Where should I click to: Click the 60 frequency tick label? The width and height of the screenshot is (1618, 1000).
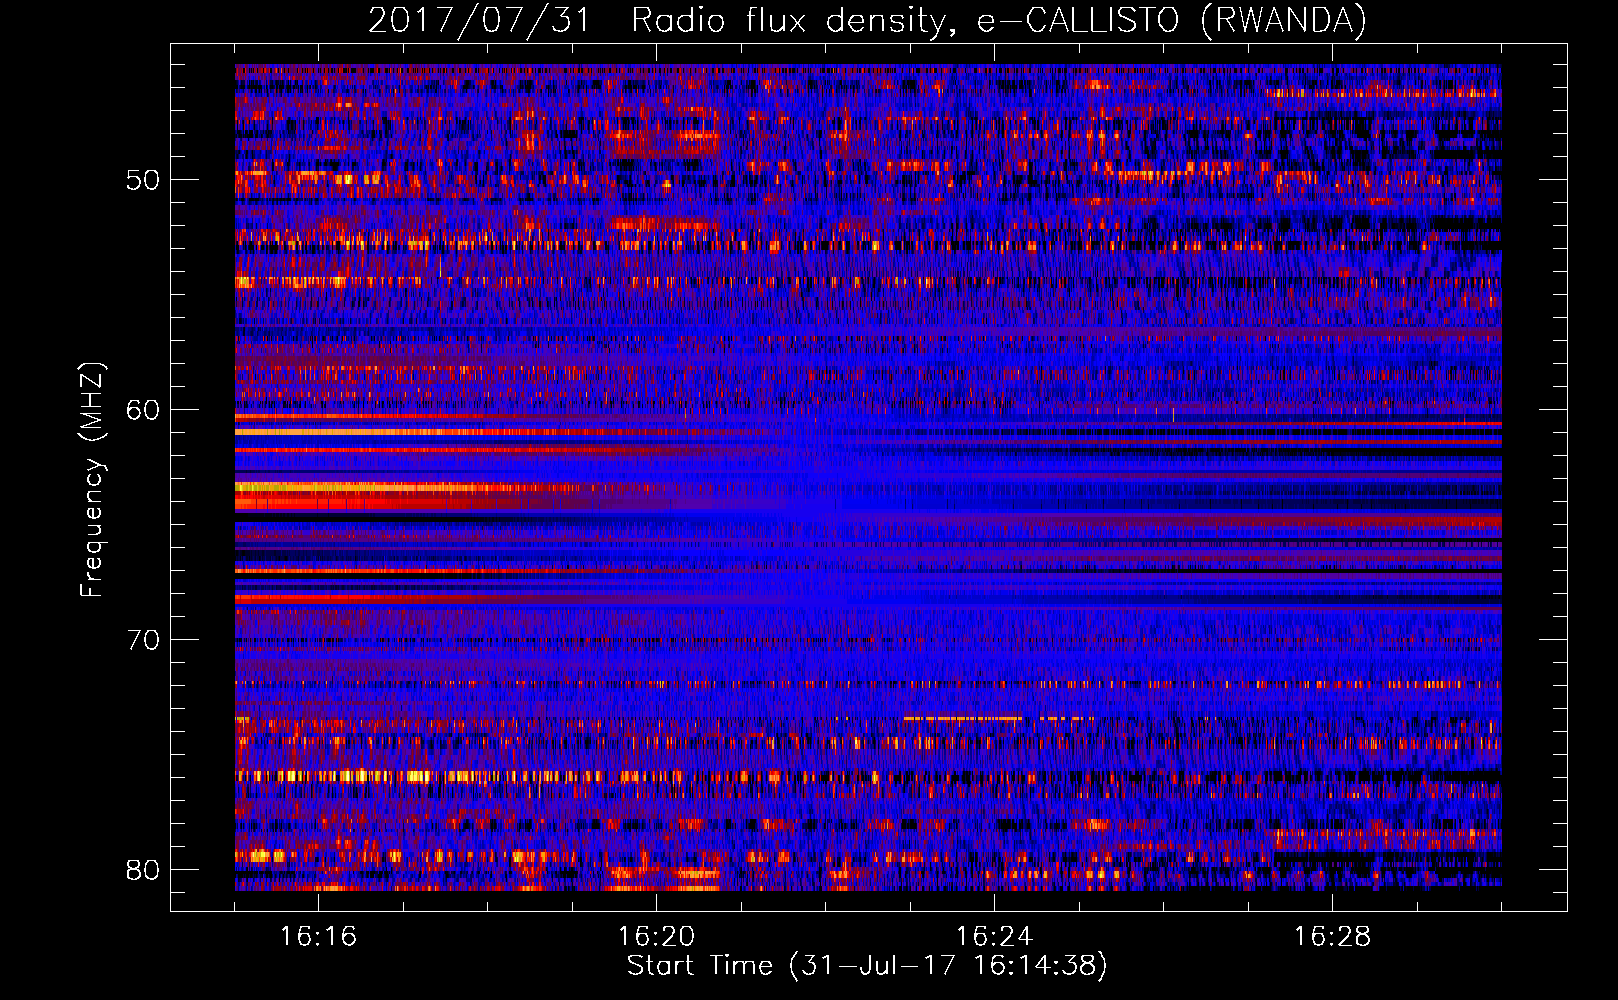pos(143,410)
